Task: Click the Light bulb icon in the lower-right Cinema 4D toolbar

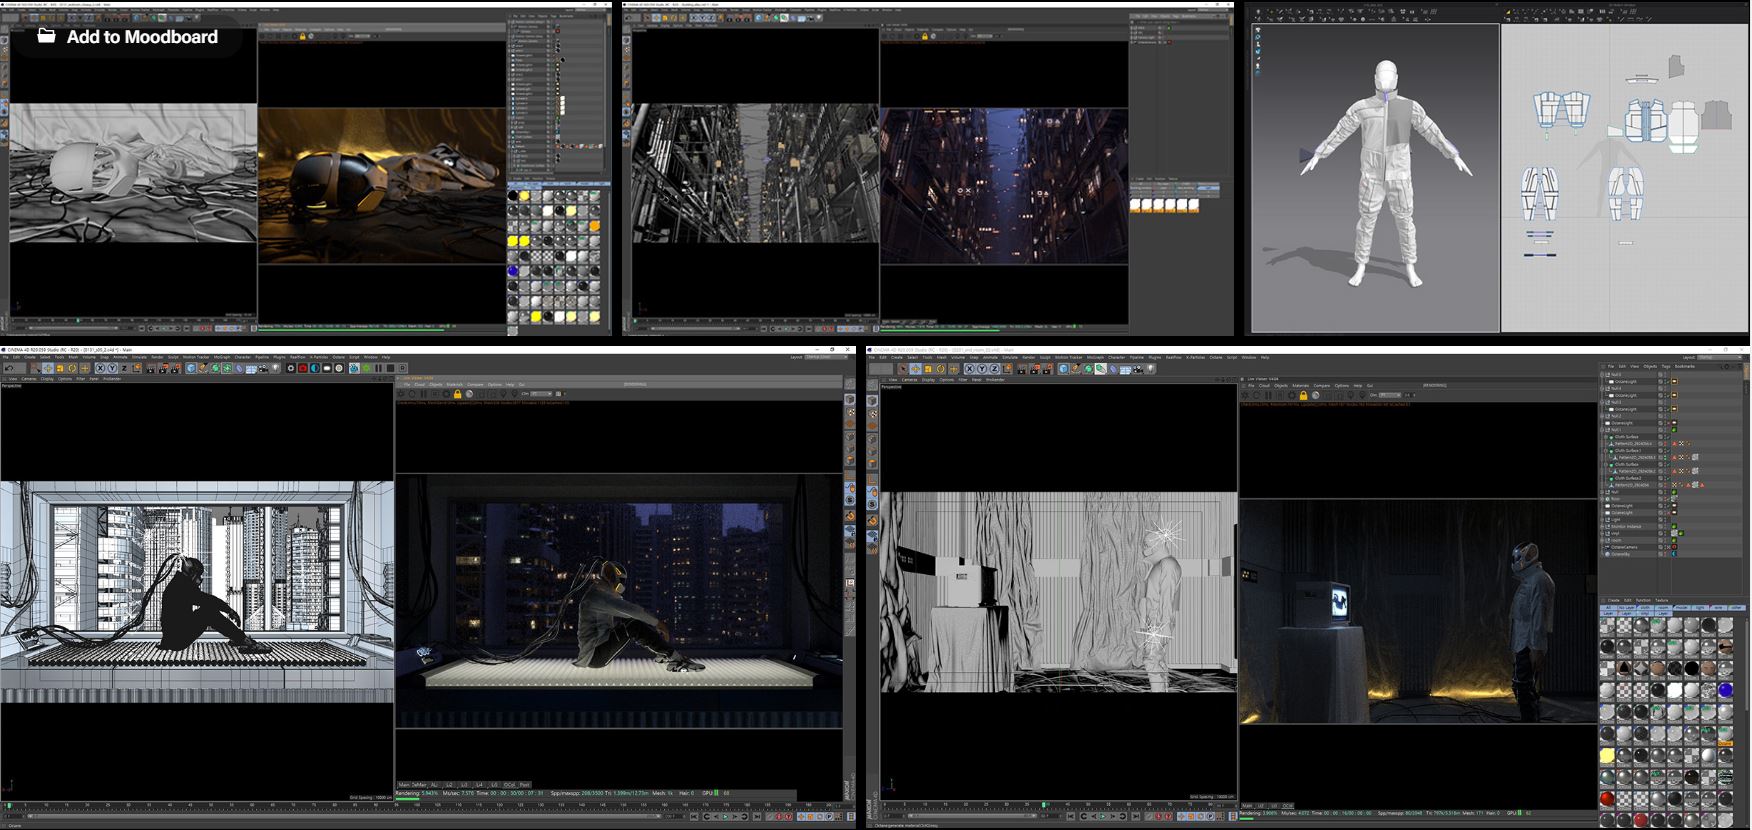Action: [1151, 368]
